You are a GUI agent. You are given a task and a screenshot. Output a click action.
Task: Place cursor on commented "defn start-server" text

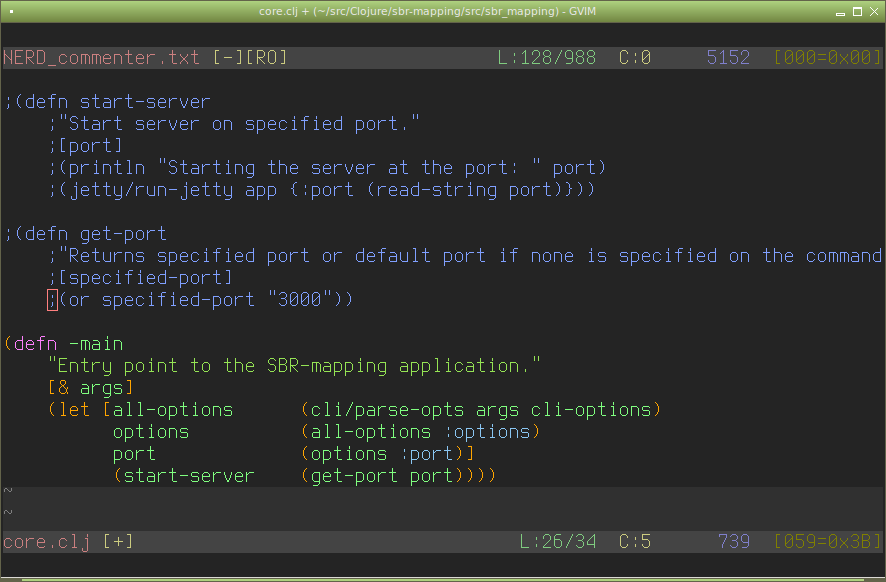pyautogui.click(x=112, y=102)
